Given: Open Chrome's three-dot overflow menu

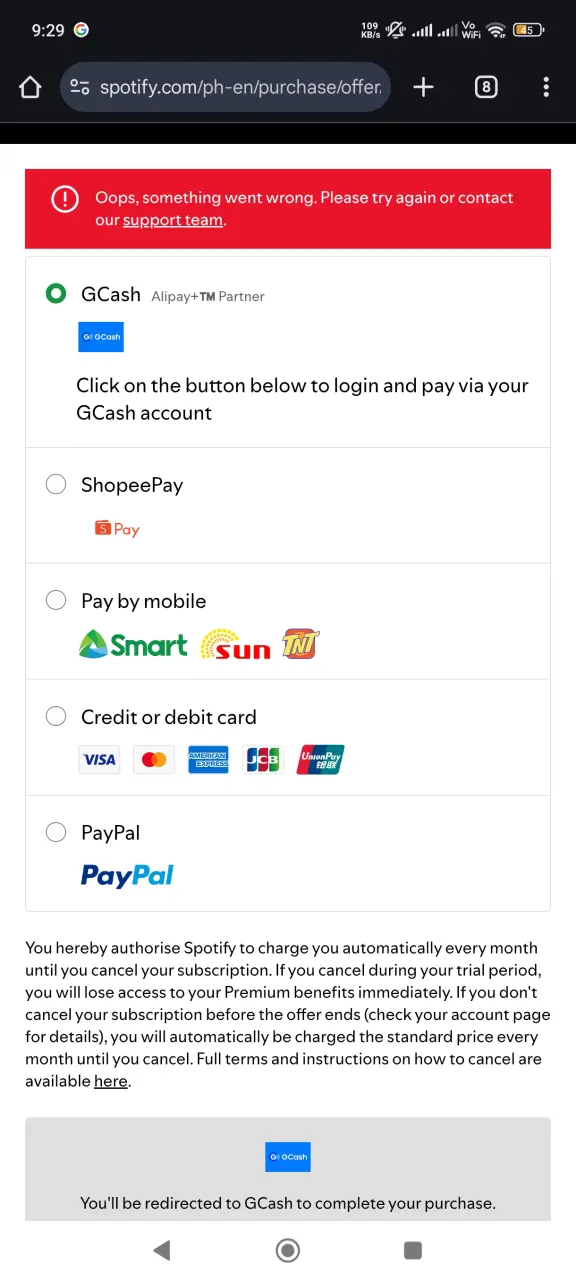Looking at the screenshot, I should click(546, 87).
